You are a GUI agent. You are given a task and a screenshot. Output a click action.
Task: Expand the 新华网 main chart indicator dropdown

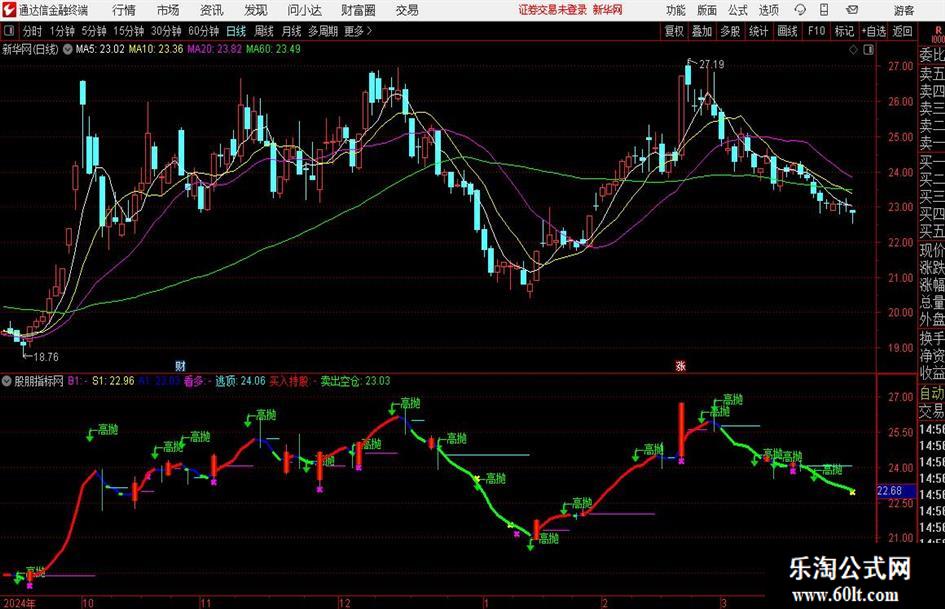point(68,49)
